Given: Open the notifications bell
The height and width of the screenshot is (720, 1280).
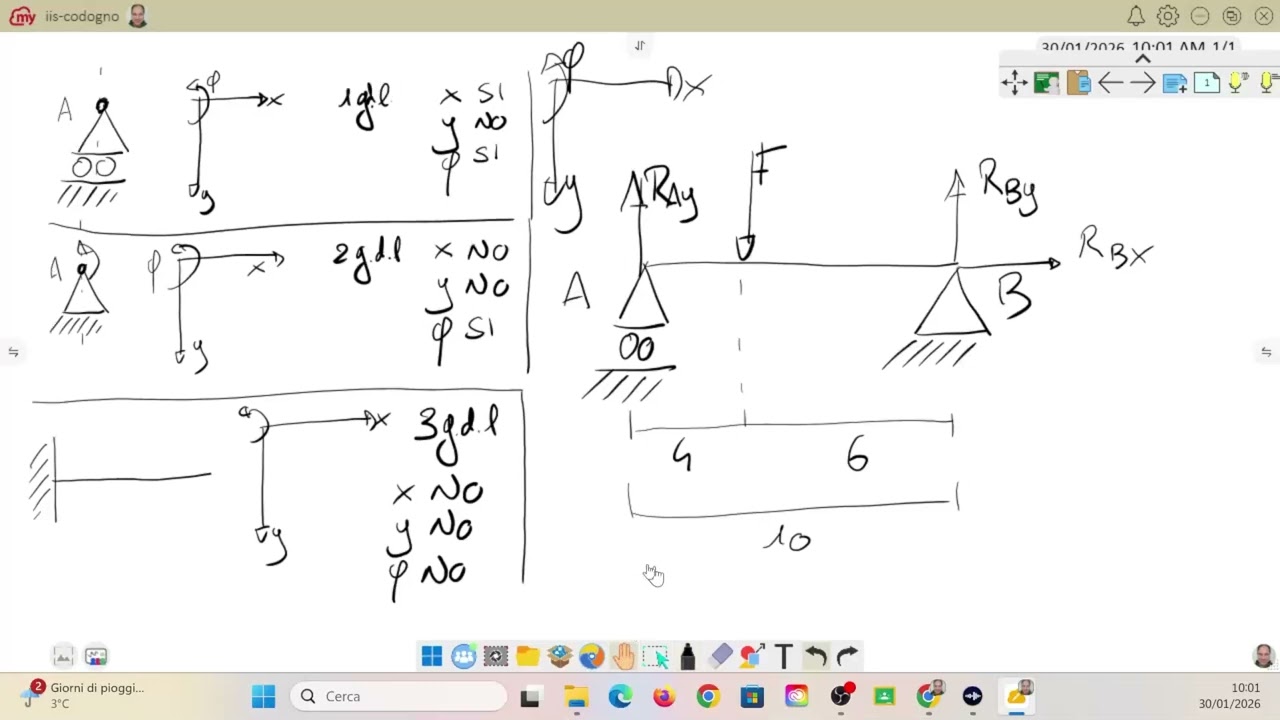Looking at the screenshot, I should click(1136, 16).
